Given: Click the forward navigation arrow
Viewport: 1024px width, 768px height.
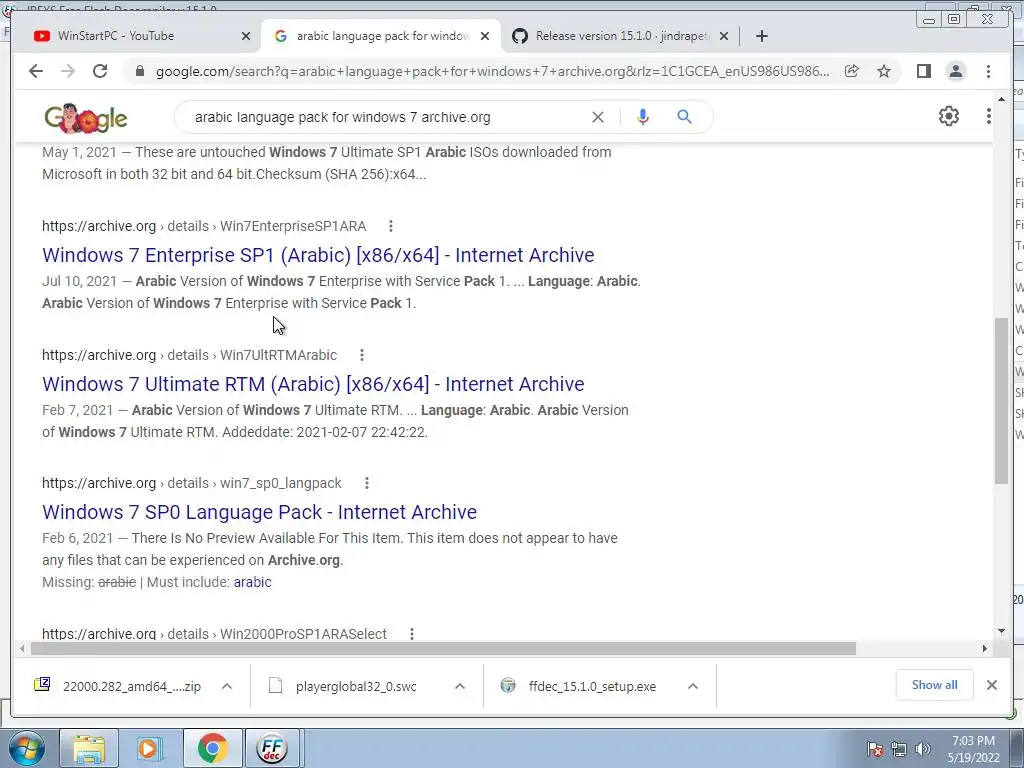Looking at the screenshot, I should pyautogui.click(x=68, y=71).
